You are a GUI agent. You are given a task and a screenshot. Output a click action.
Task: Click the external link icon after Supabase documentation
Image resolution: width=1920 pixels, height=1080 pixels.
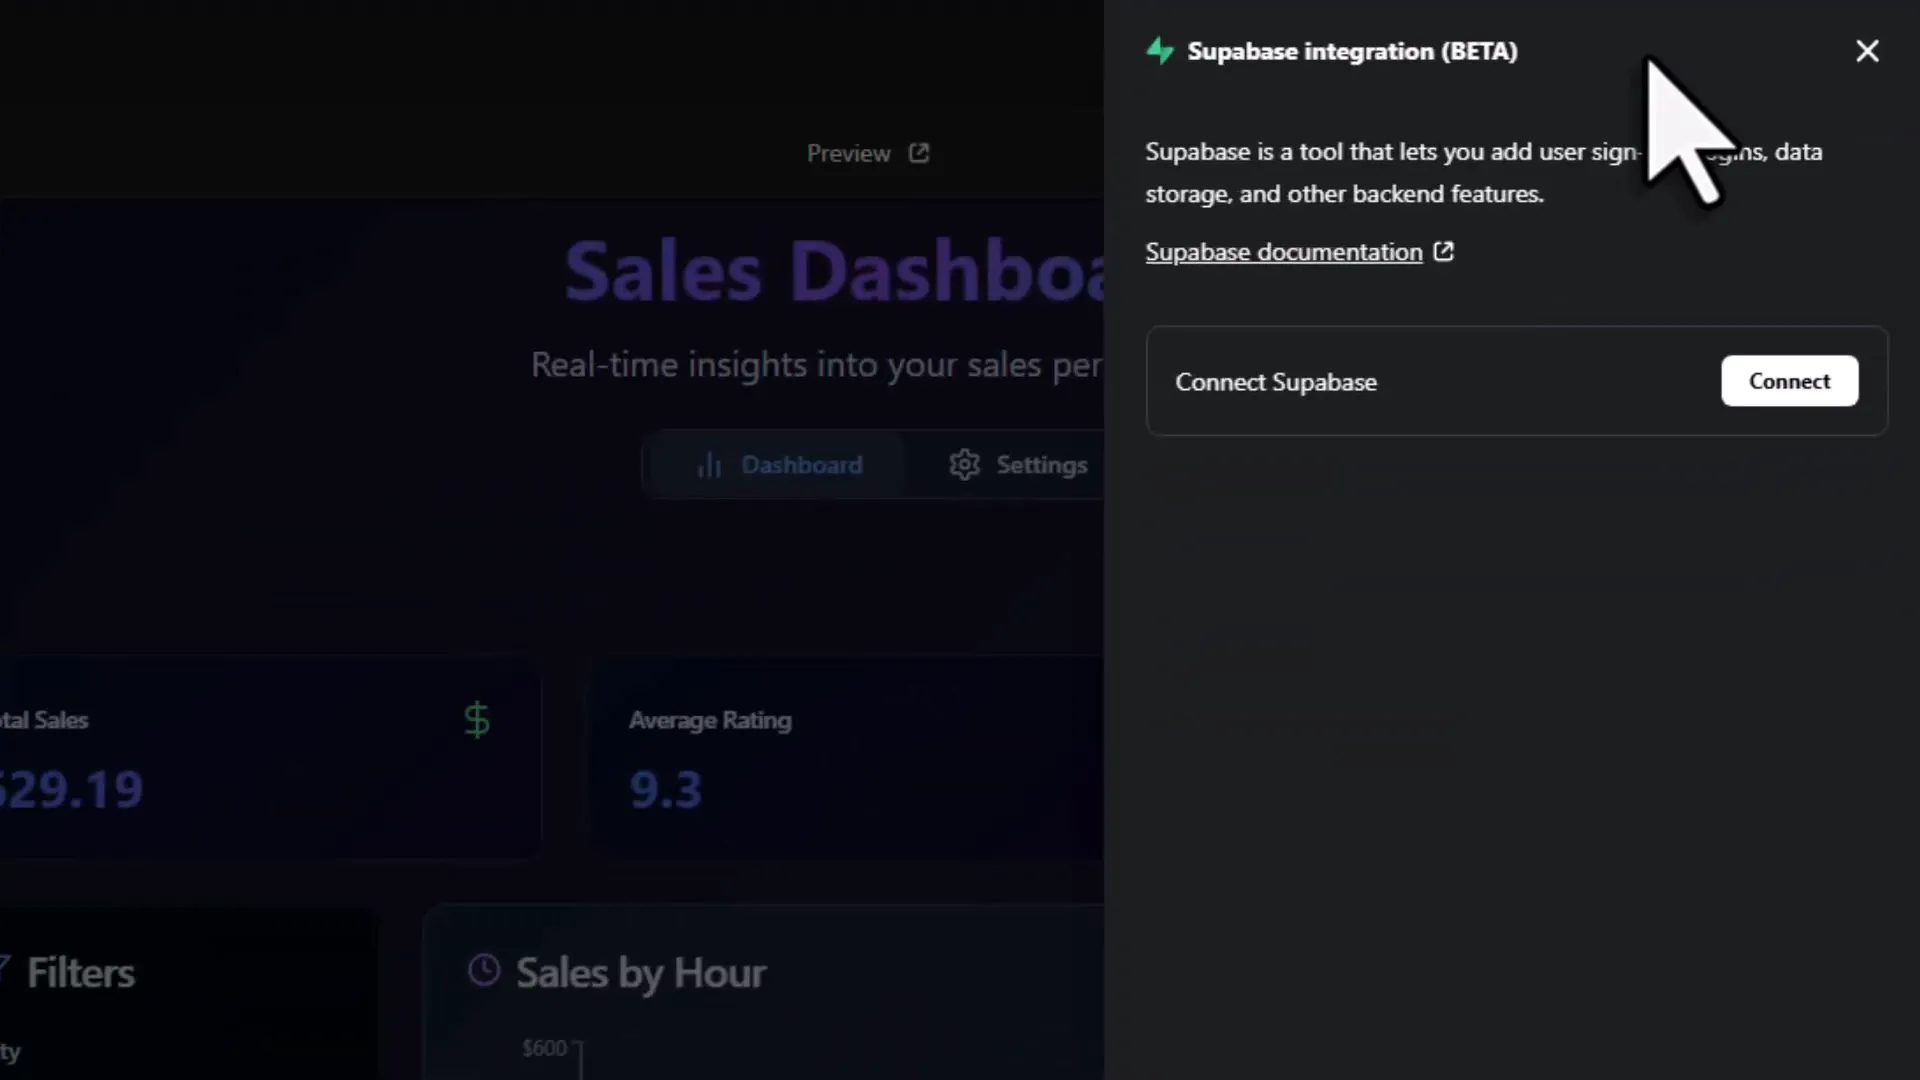point(1444,251)
